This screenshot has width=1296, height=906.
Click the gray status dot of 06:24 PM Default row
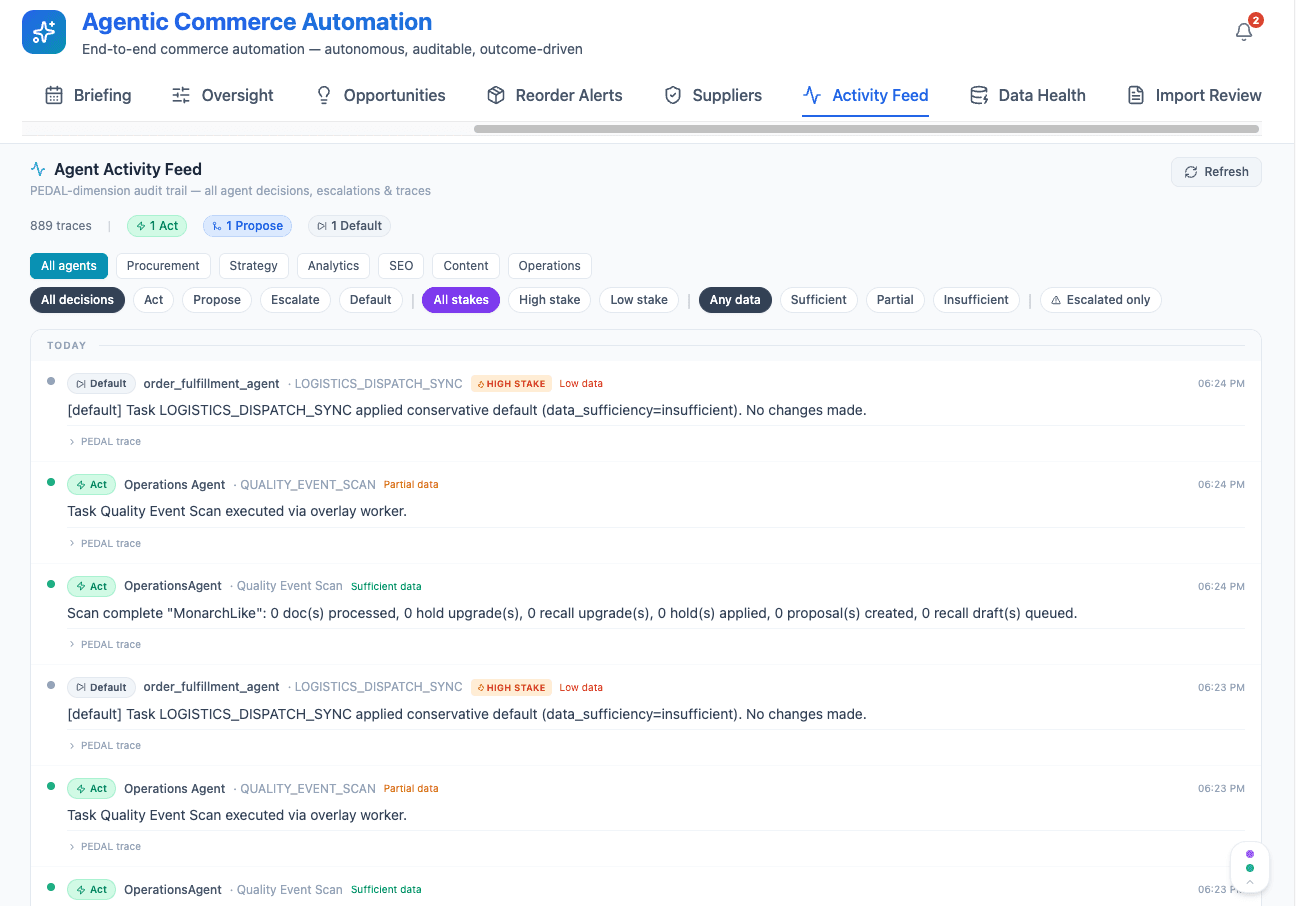pos(51,380)
